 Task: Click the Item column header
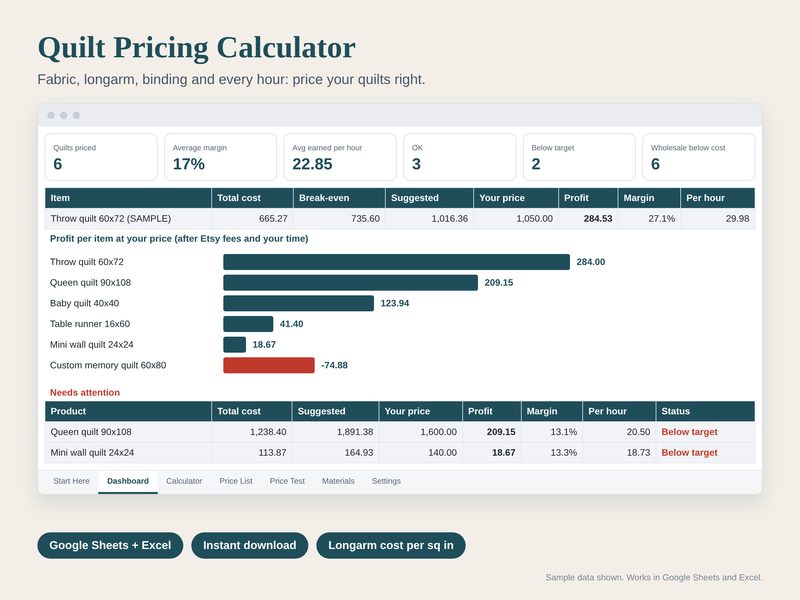(128, 198)
